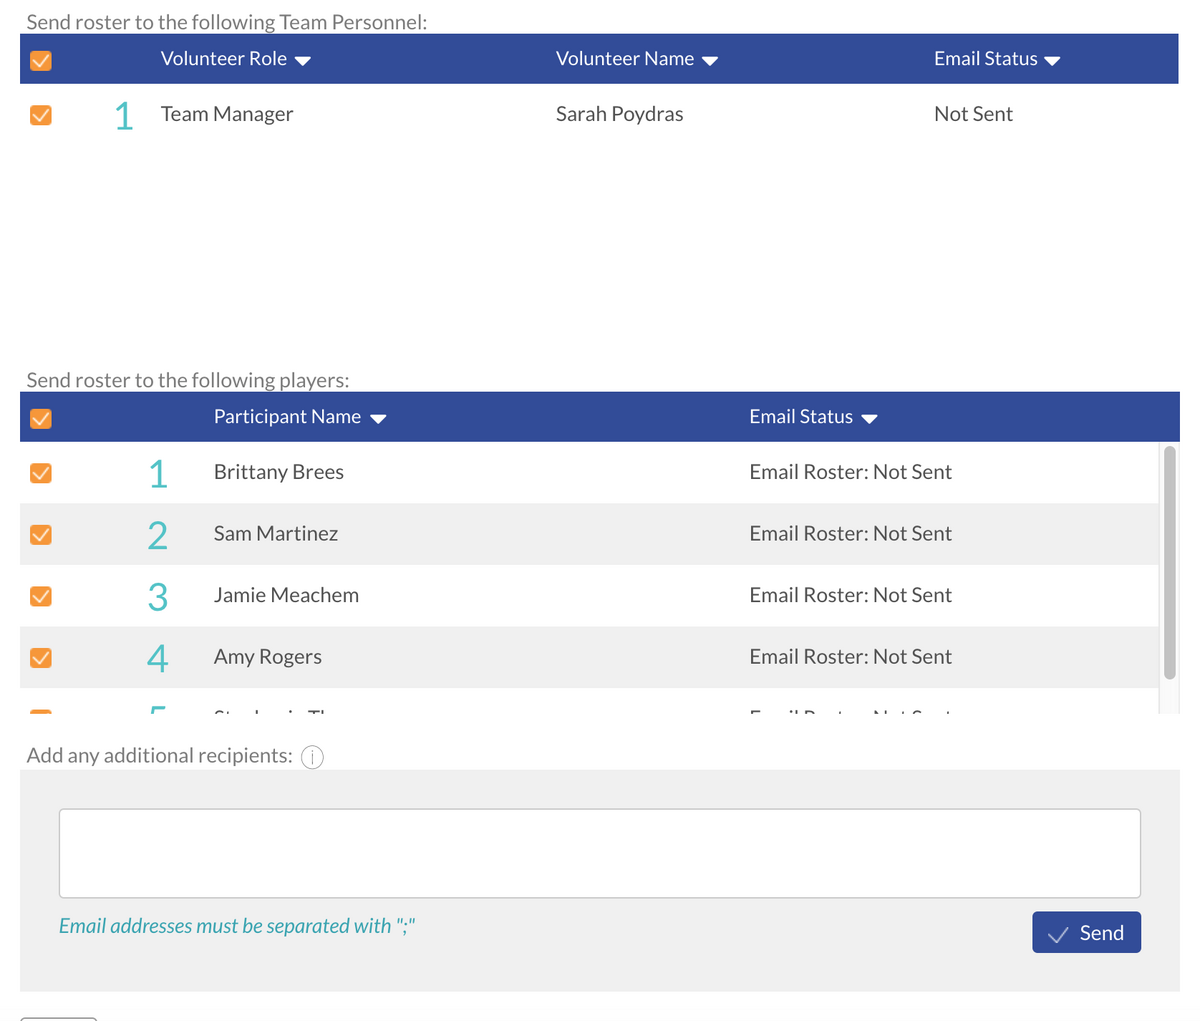
Task: Open the Volunteer Role sort dropdown
Action: click(302, 59)
